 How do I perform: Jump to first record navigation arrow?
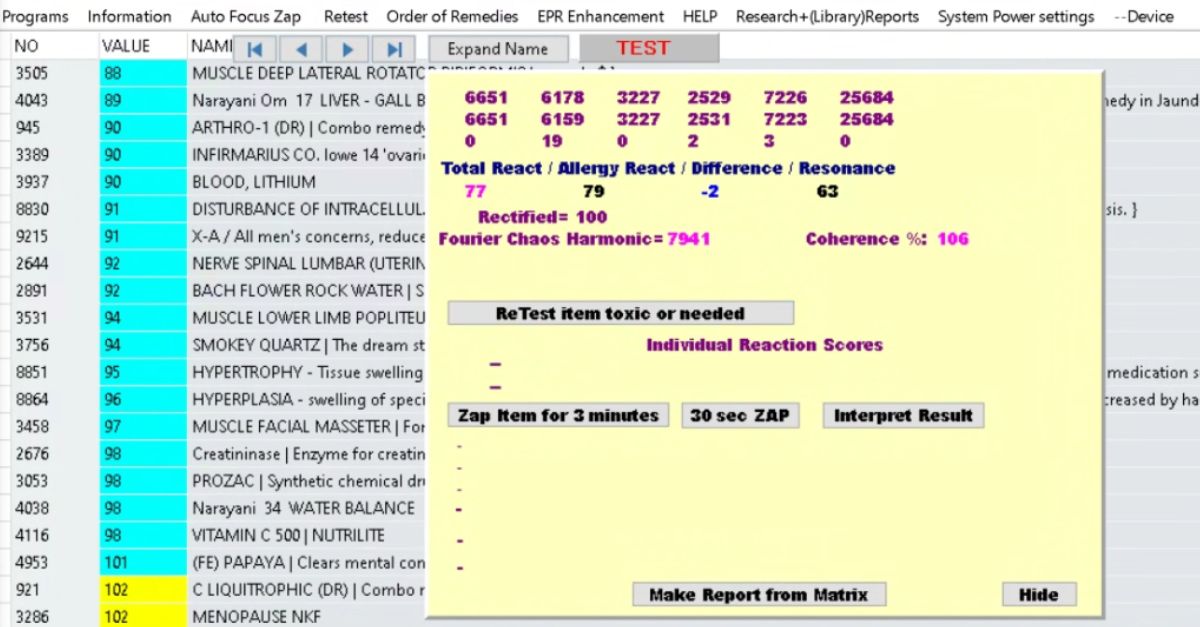pyautogui.click(x=255, y=49)
